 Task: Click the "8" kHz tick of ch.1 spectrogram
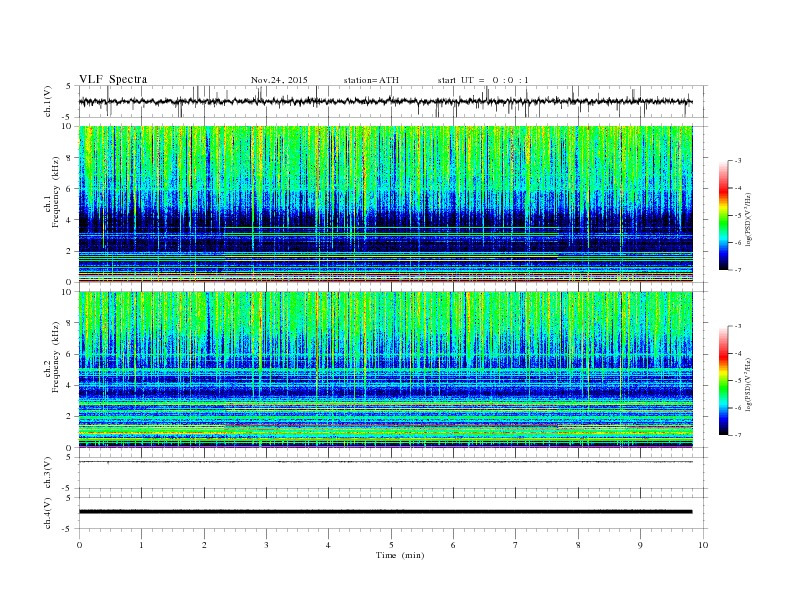click(69, 158)
